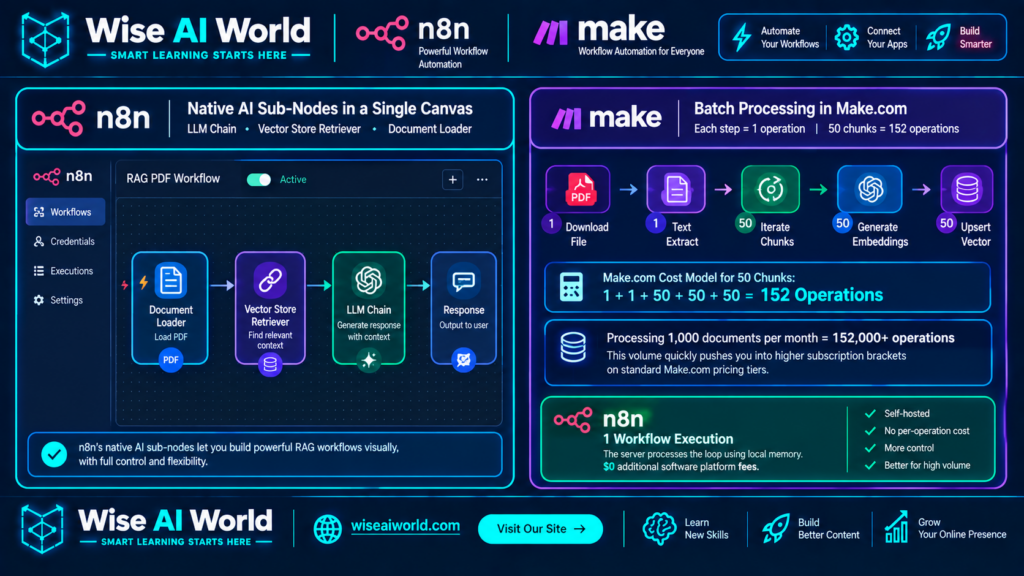Click the sub-node badge under Response
The width and height of the screenshot is (1024, 576).
(x=464, y=360)
